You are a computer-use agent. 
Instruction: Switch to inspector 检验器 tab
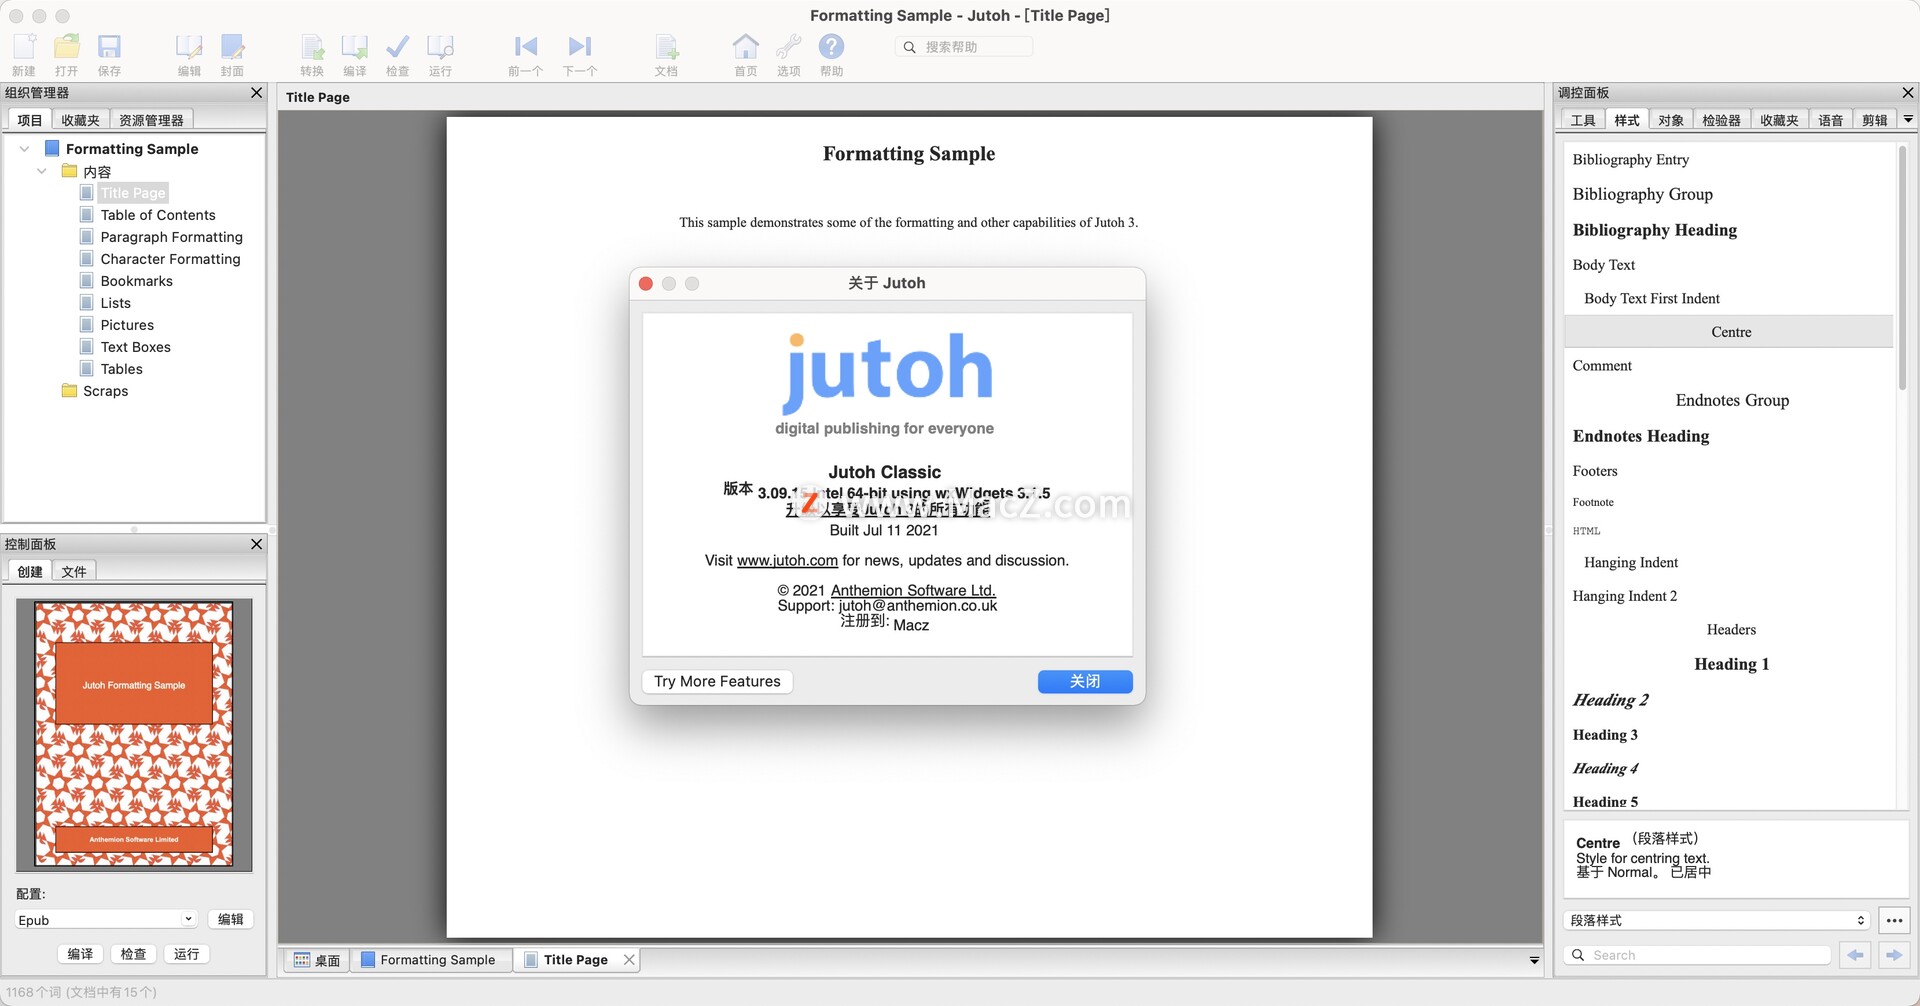(1721, 120)
